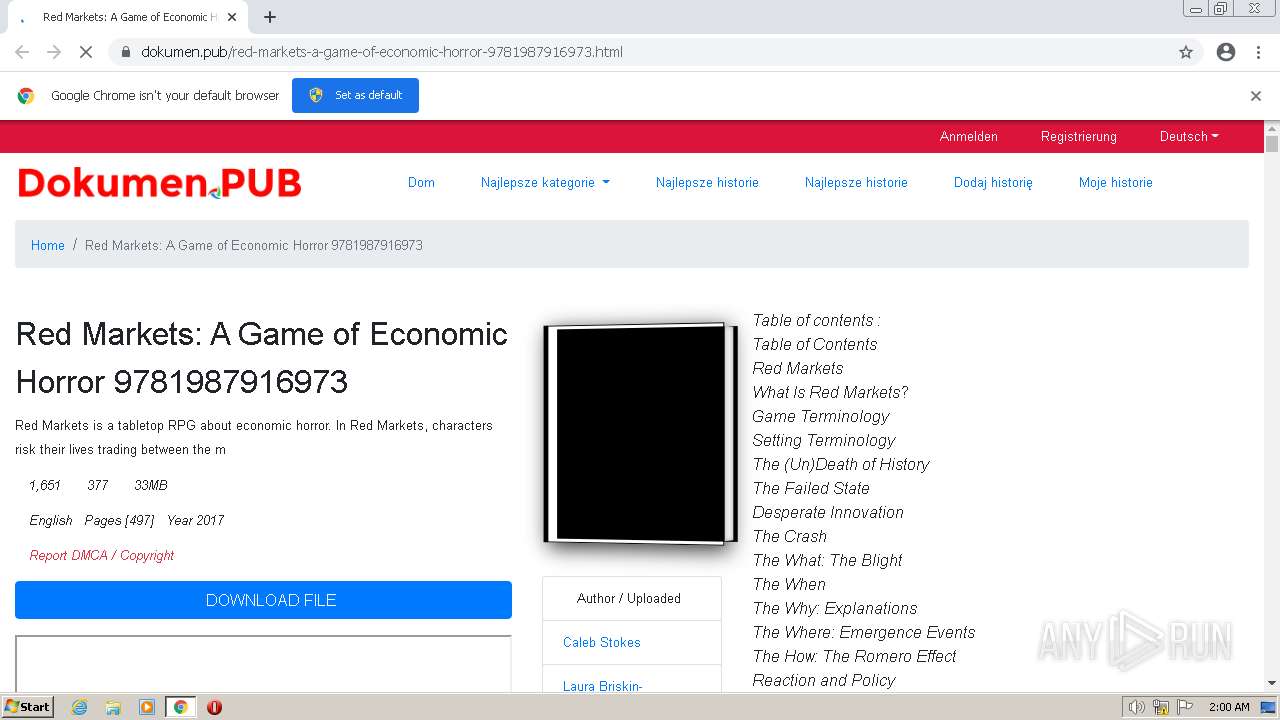The image size is (1280, 720).
Task: Select the Red Markets browser tab
Action: coord(125,17)
